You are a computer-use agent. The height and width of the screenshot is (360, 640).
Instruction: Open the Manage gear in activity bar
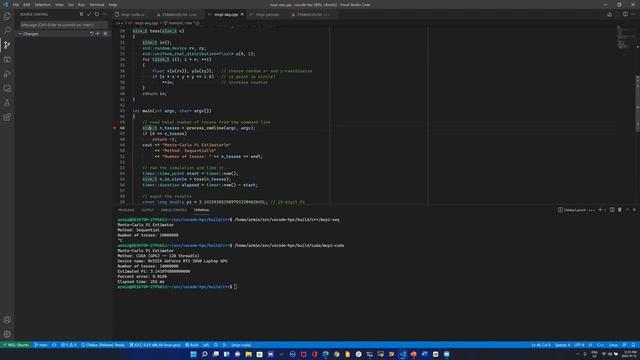7,334
